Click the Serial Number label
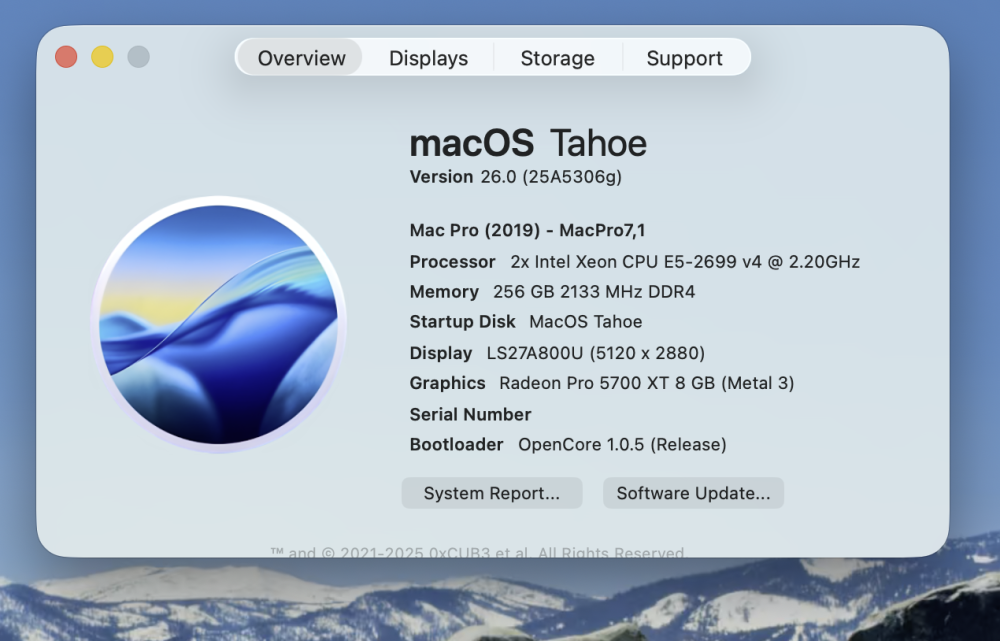This screenshot has width=1000, height=641. pos(470,415)
